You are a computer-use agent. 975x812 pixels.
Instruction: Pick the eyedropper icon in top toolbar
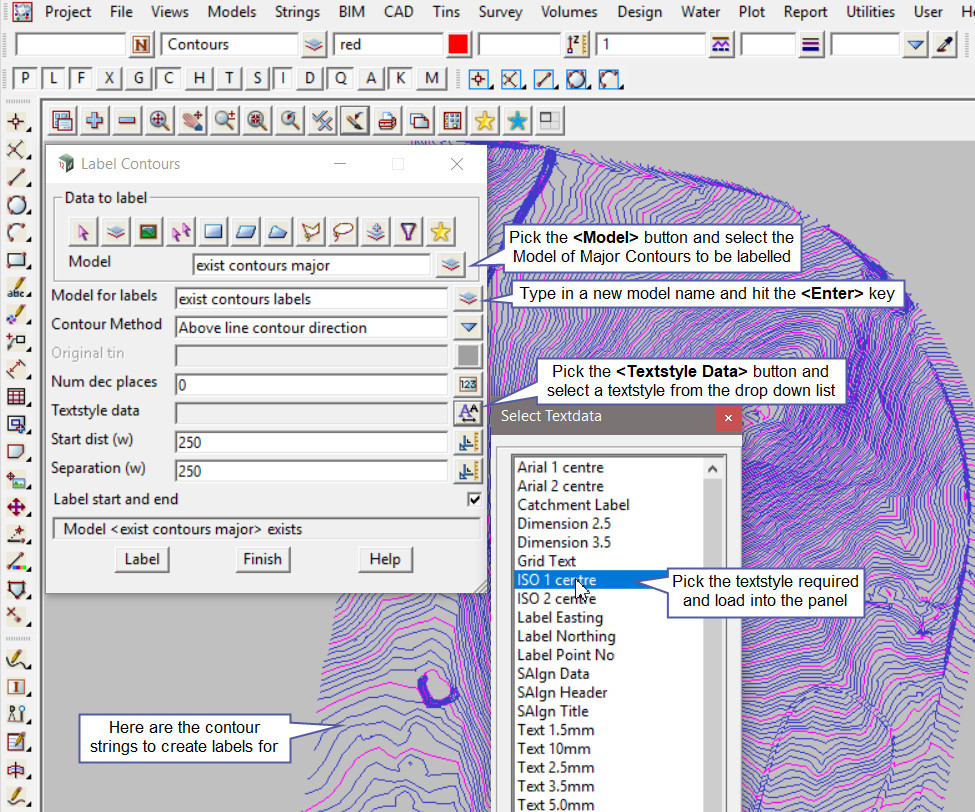click(x=945, y=45)
